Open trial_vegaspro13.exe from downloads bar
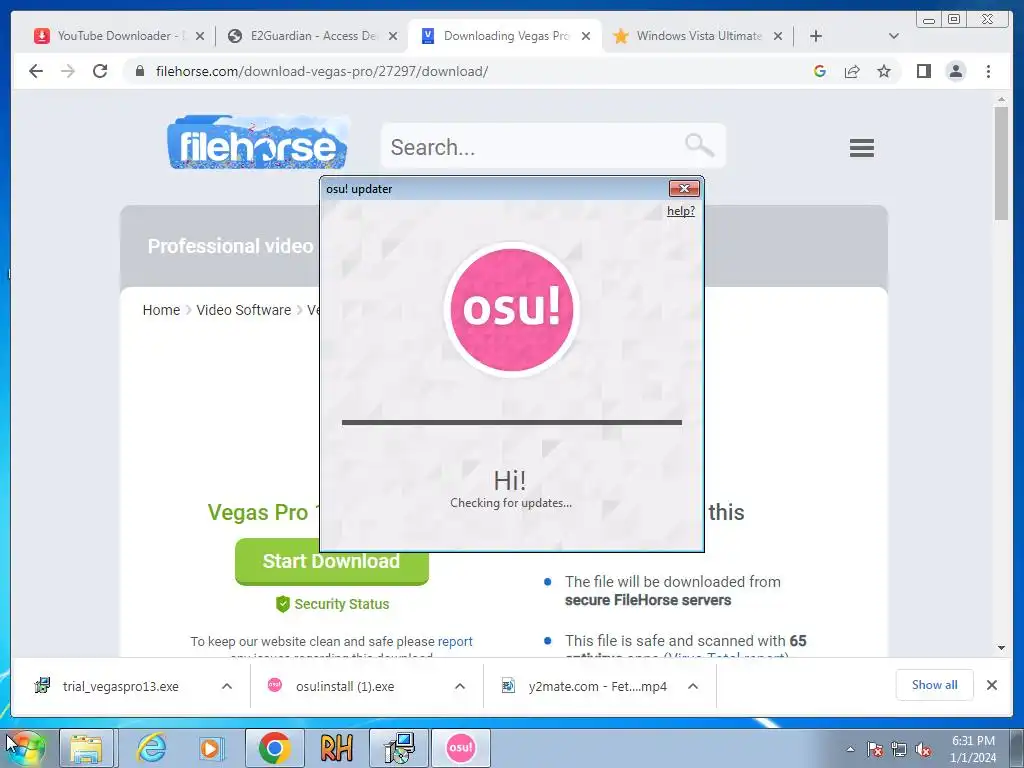Image resolution: width=1024 pixels, height=768 pixels. (x=121, y=686)
